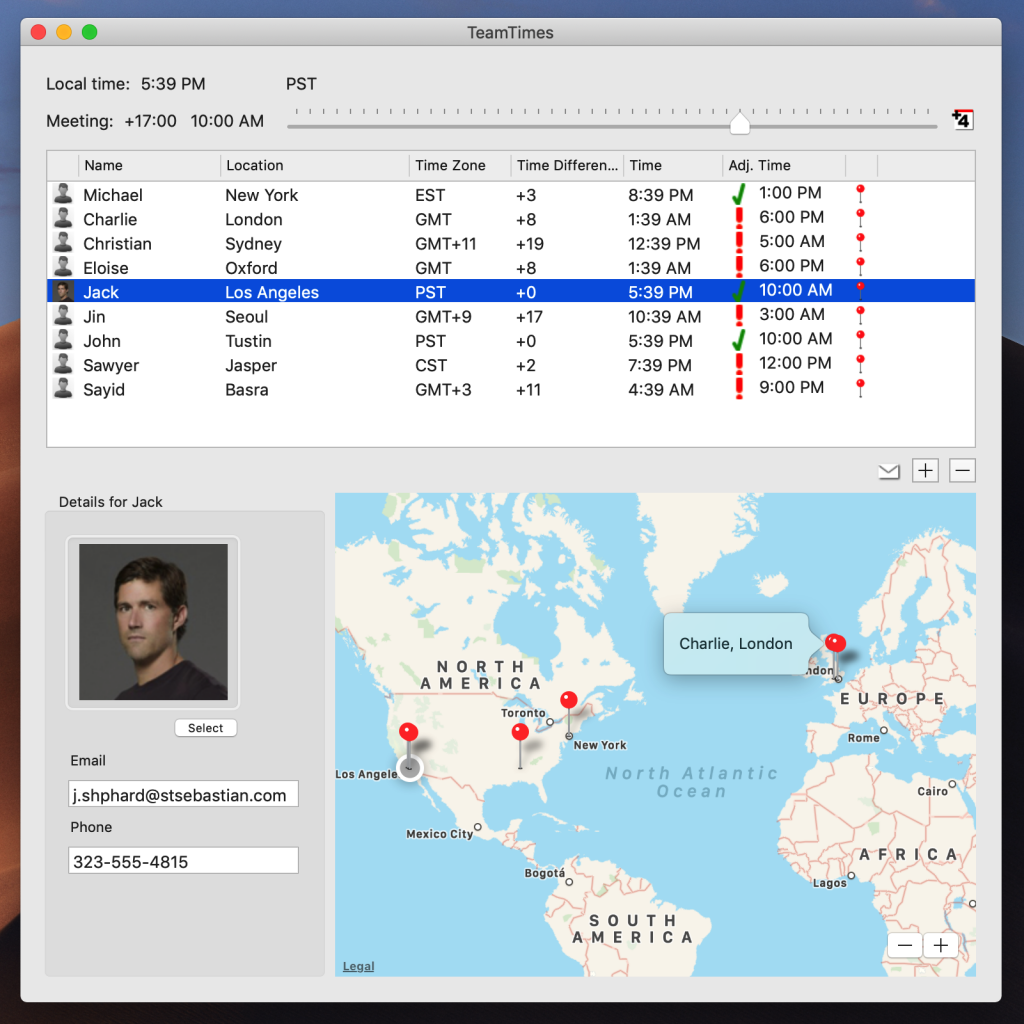The image size is (1024, 1024).
Task: Sort table by Time column header
Action: point(673,165)
